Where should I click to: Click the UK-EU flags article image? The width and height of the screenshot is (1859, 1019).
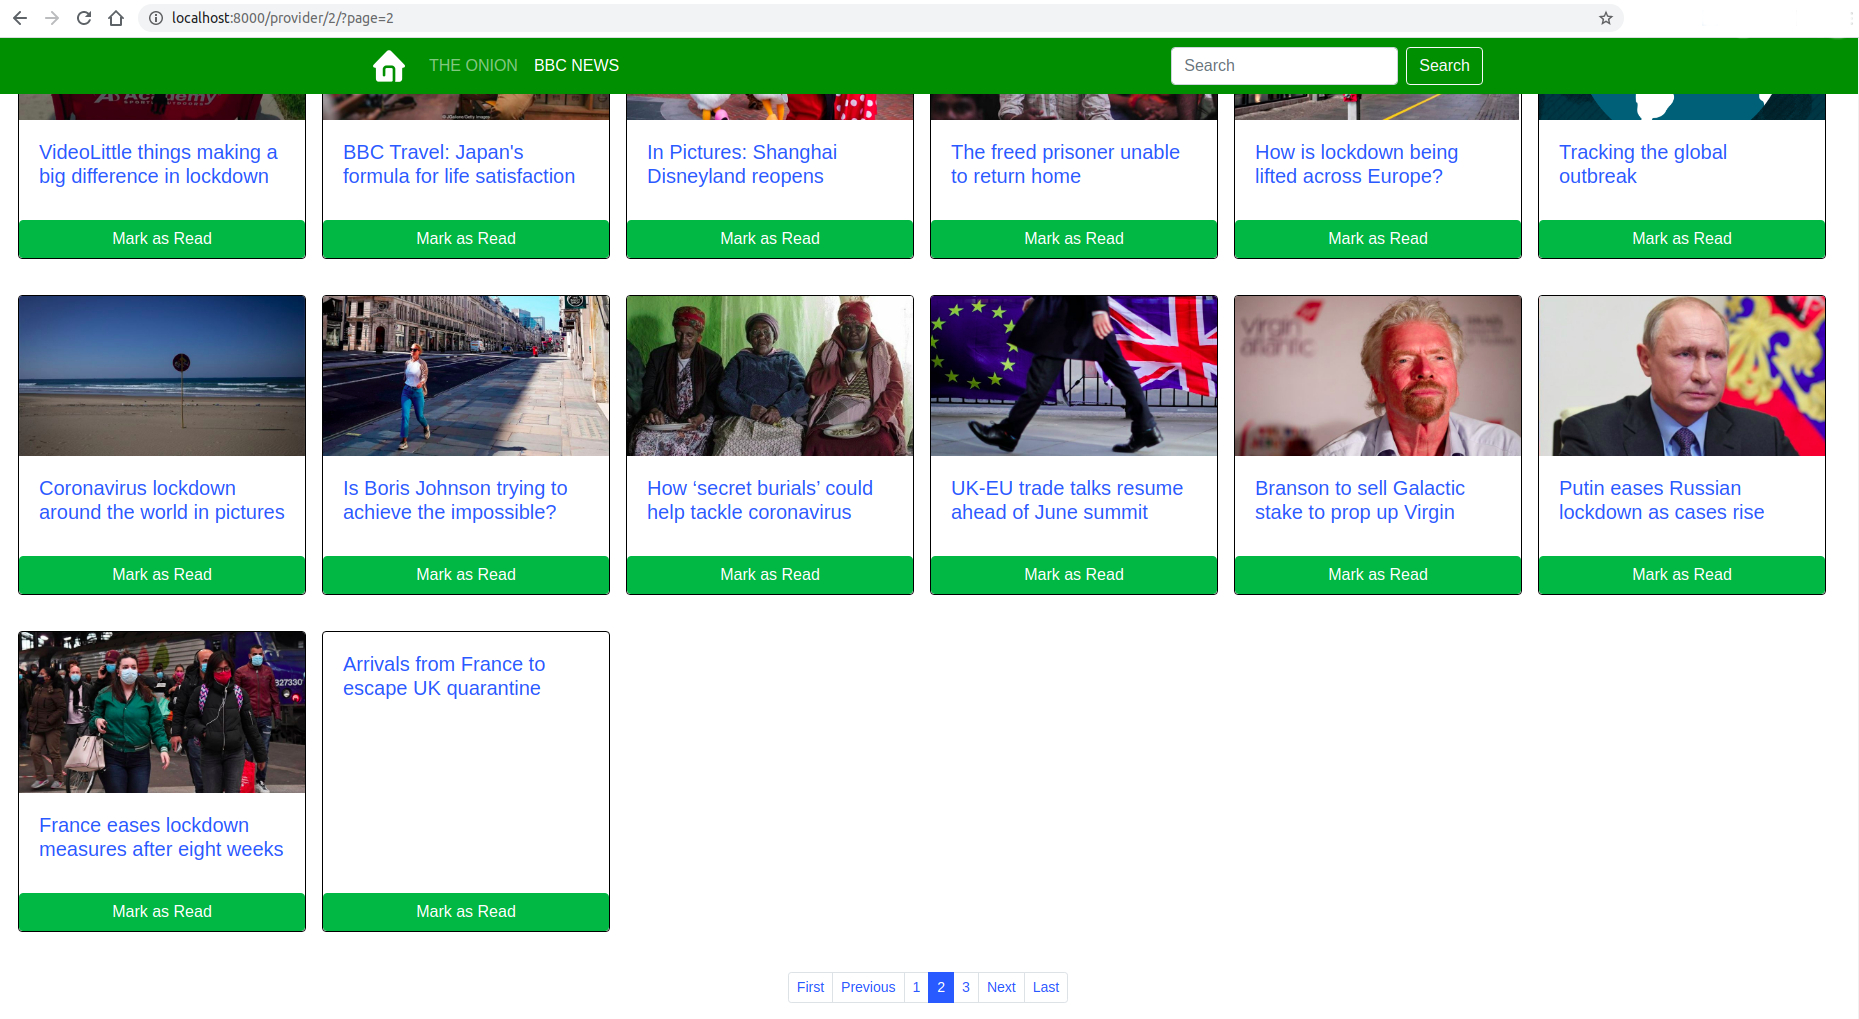tap(1074, 376)
